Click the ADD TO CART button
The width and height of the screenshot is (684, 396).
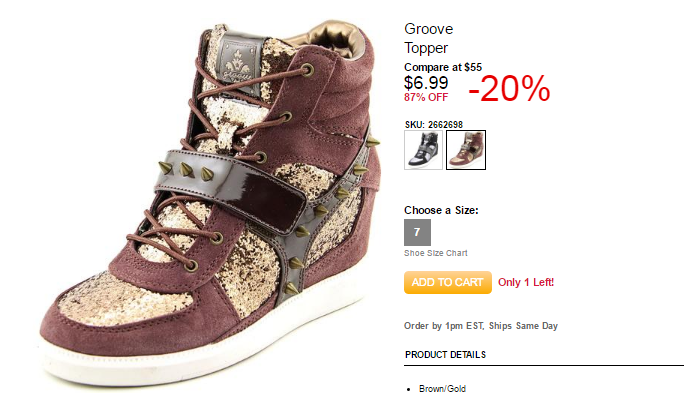pyautogui.click(x=448, y=283)
